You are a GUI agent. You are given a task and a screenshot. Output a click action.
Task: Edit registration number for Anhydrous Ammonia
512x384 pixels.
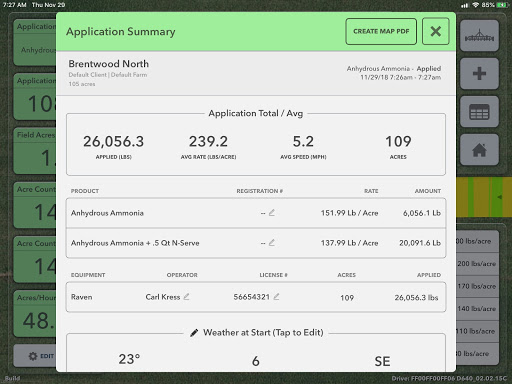tap(272, 213)
